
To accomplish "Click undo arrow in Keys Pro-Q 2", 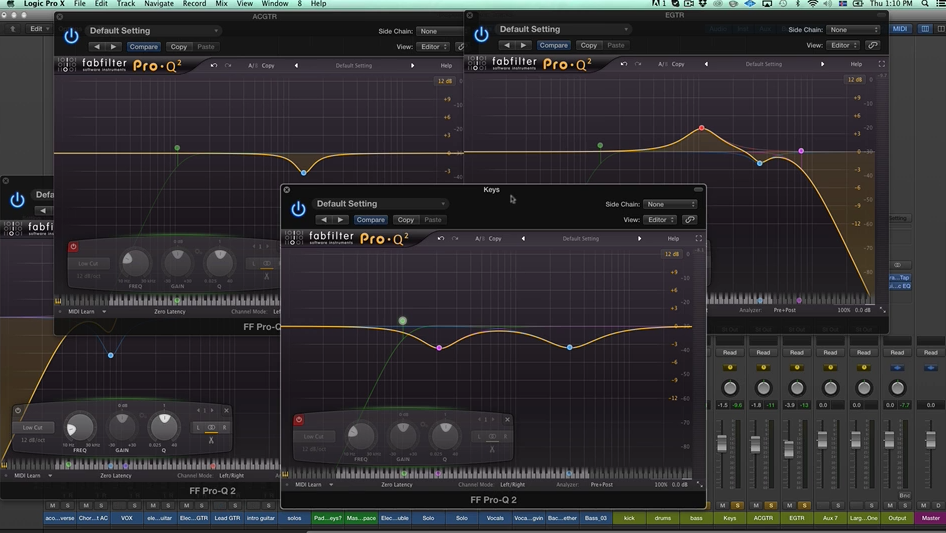I will (441, 238).
